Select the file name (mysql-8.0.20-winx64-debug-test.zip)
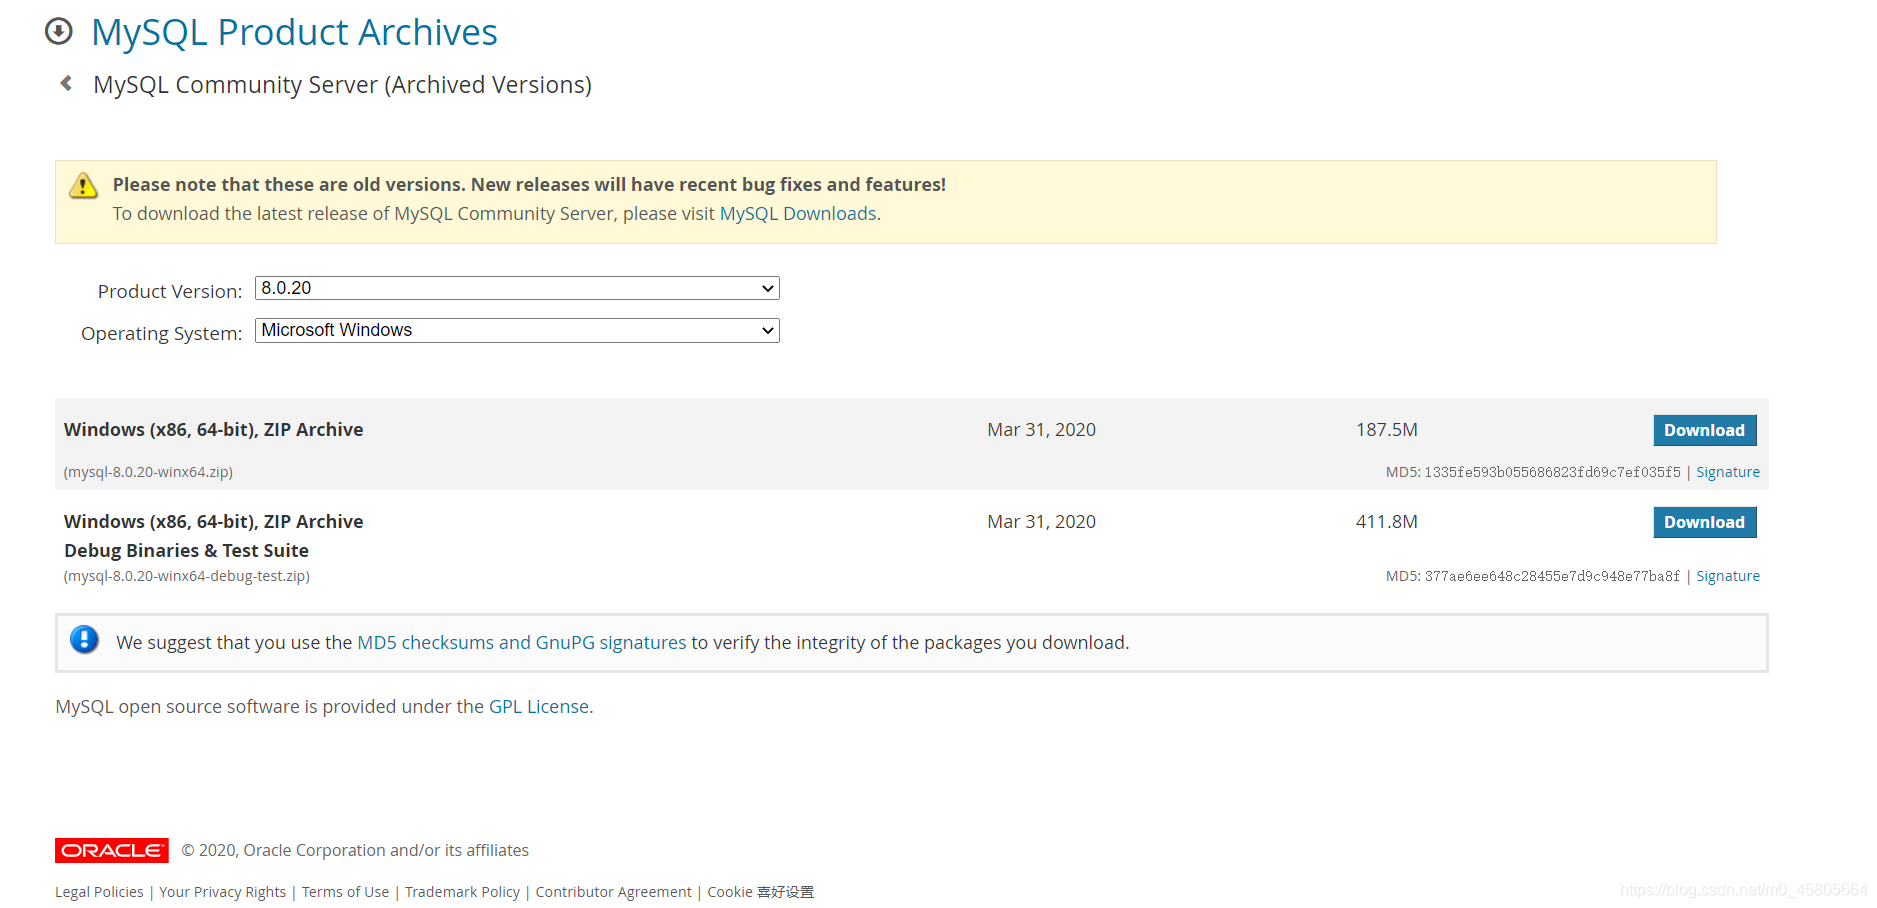This screenshot has width=1877, height=908. [187, 576]
